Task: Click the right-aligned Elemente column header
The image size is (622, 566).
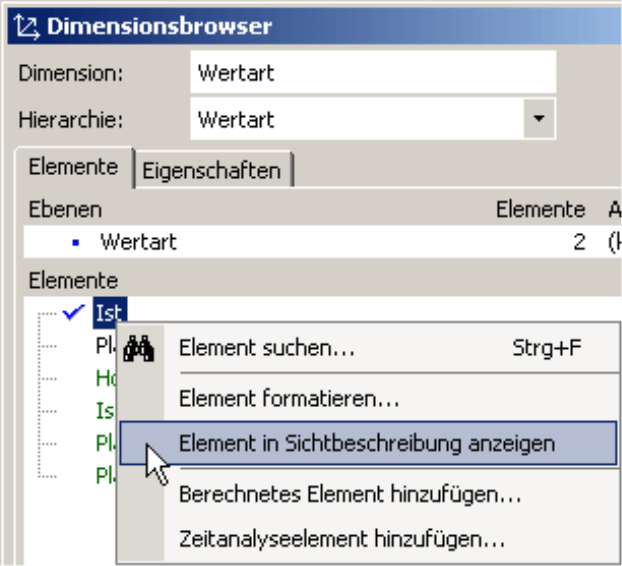Action: click(x=540, y=209)
